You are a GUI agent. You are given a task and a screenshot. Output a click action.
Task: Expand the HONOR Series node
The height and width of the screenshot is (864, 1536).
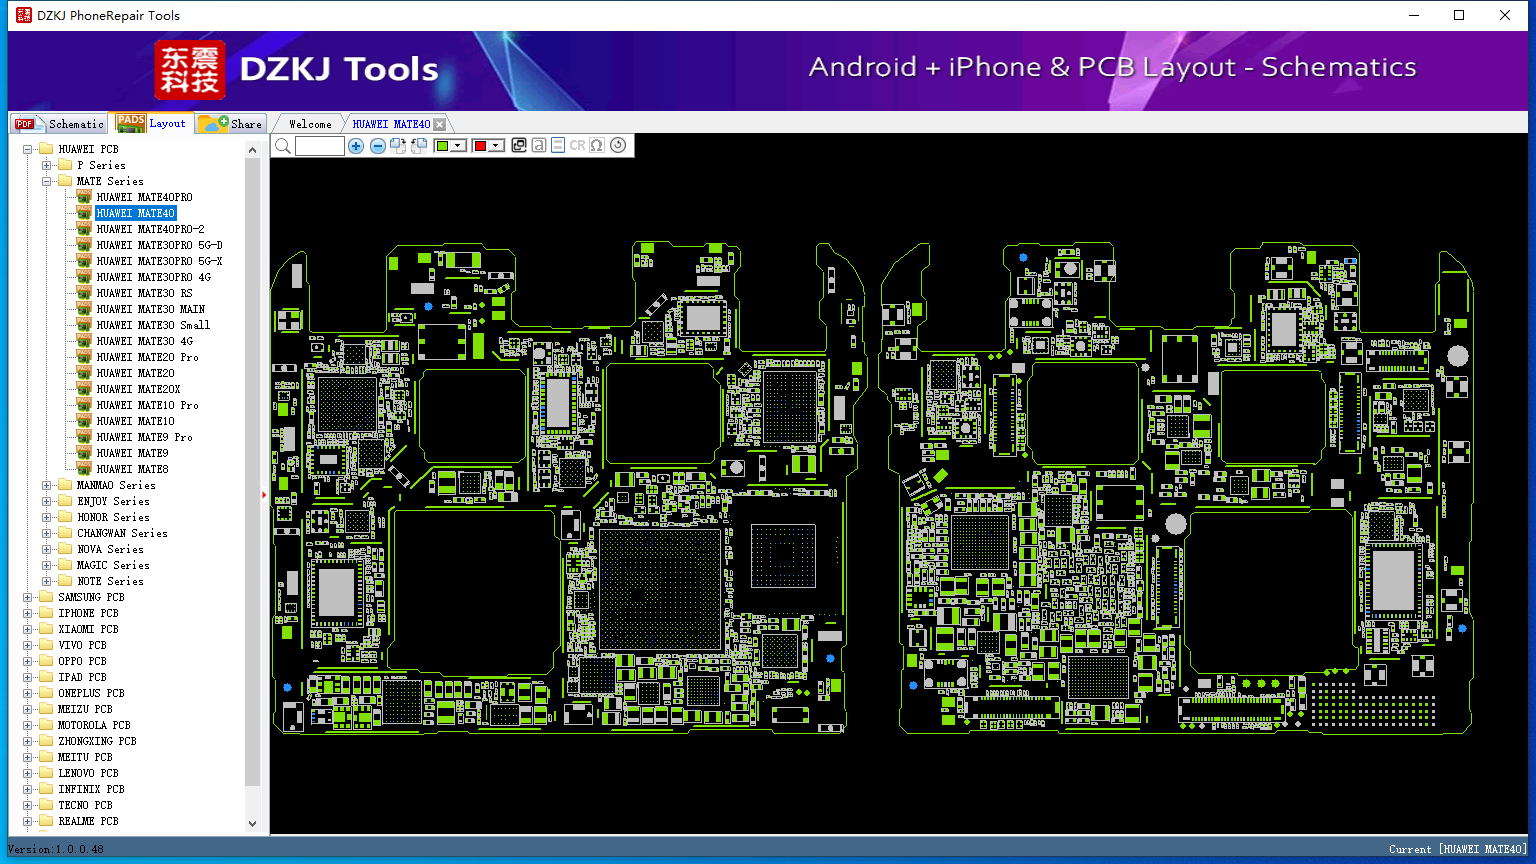(x=47, y=518)
